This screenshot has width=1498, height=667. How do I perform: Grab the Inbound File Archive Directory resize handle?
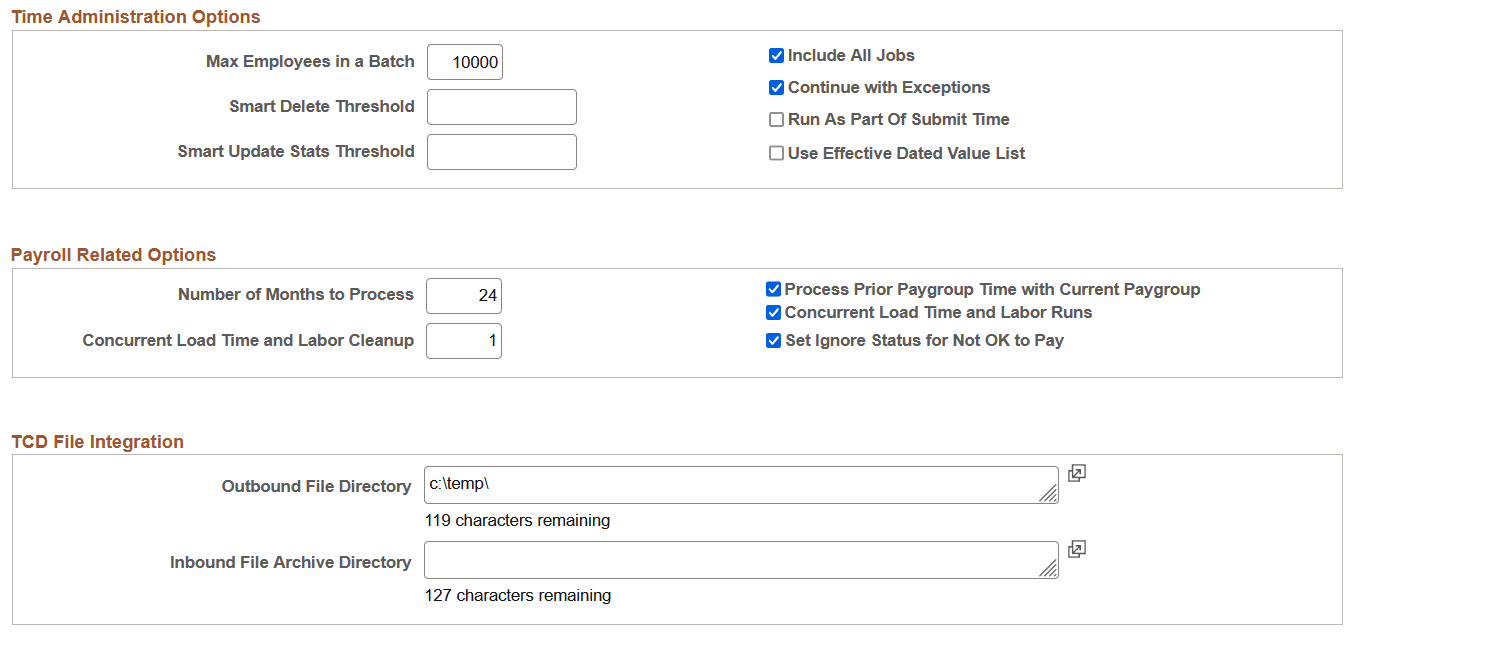tap(1048, 569)
